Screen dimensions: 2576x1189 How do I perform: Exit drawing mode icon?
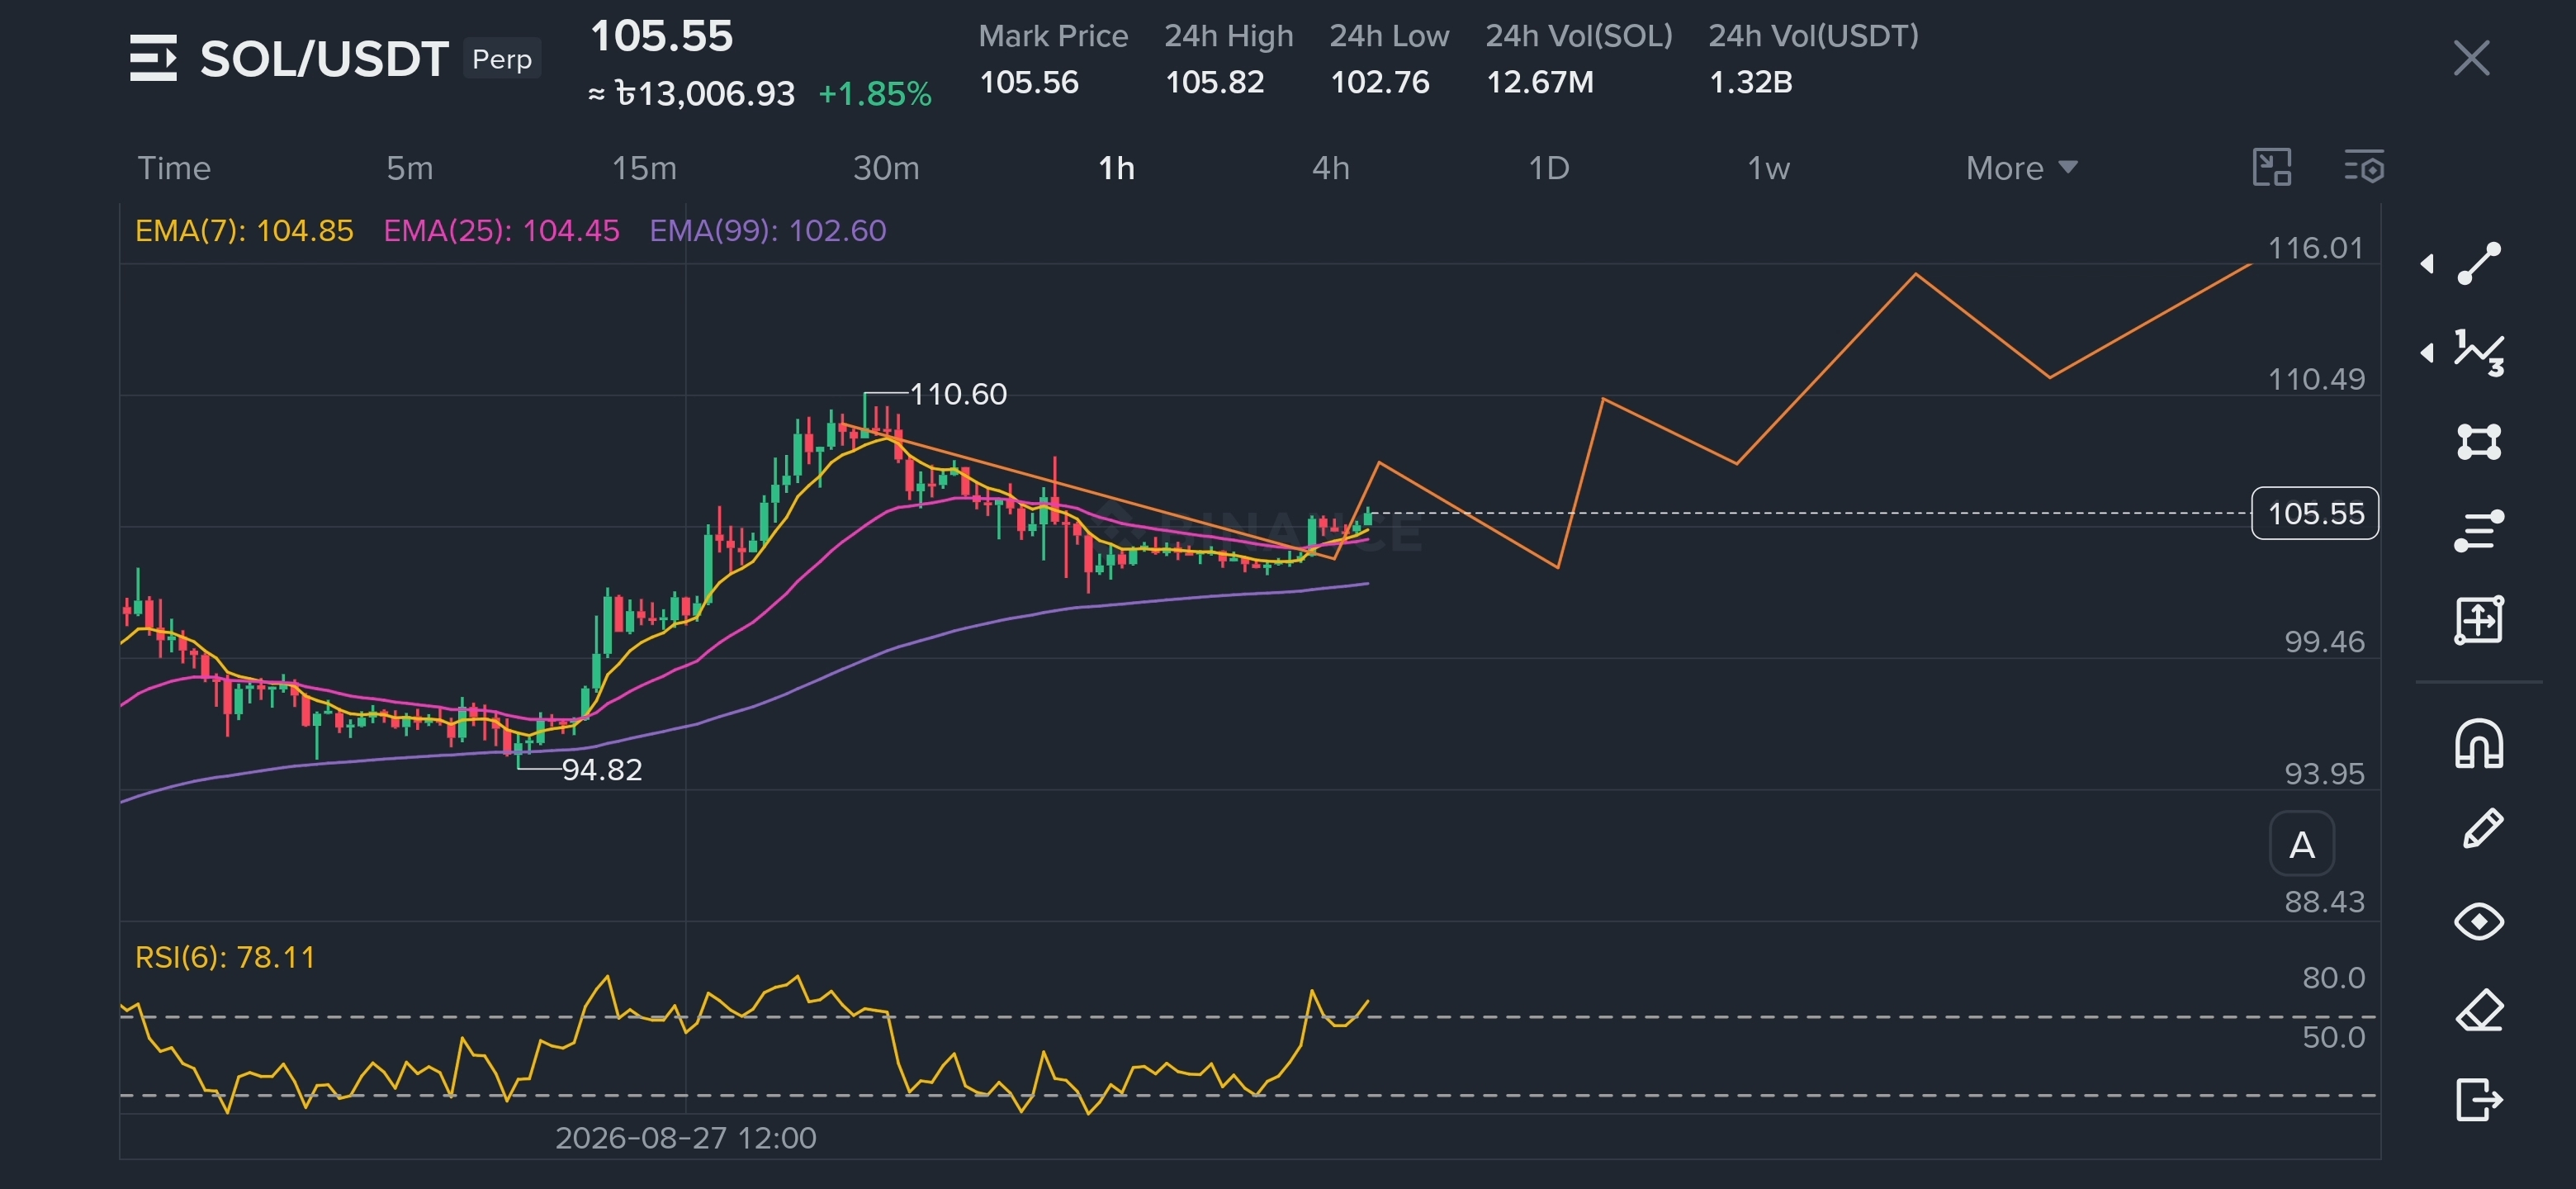tap(2479, 1100)
